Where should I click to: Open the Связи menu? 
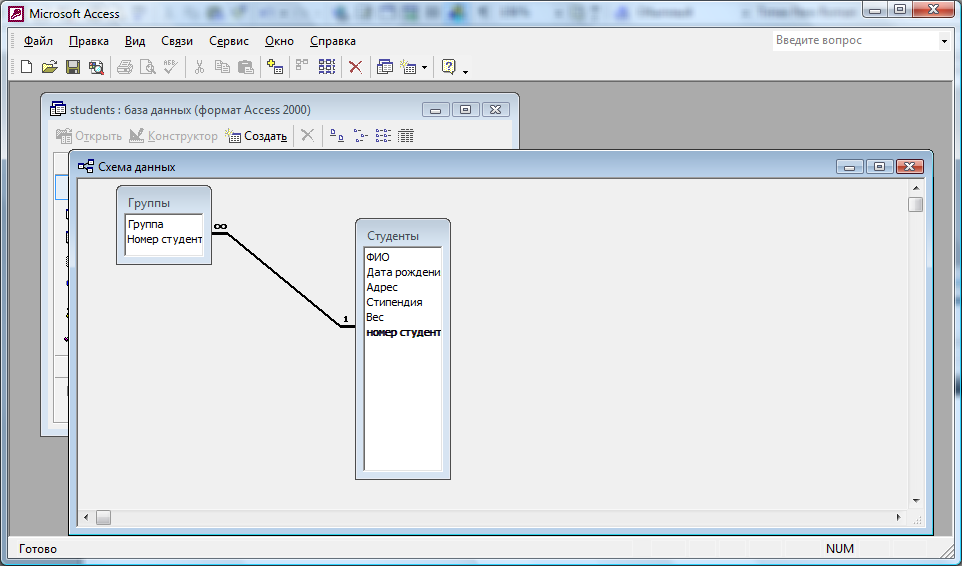point(177,41)
